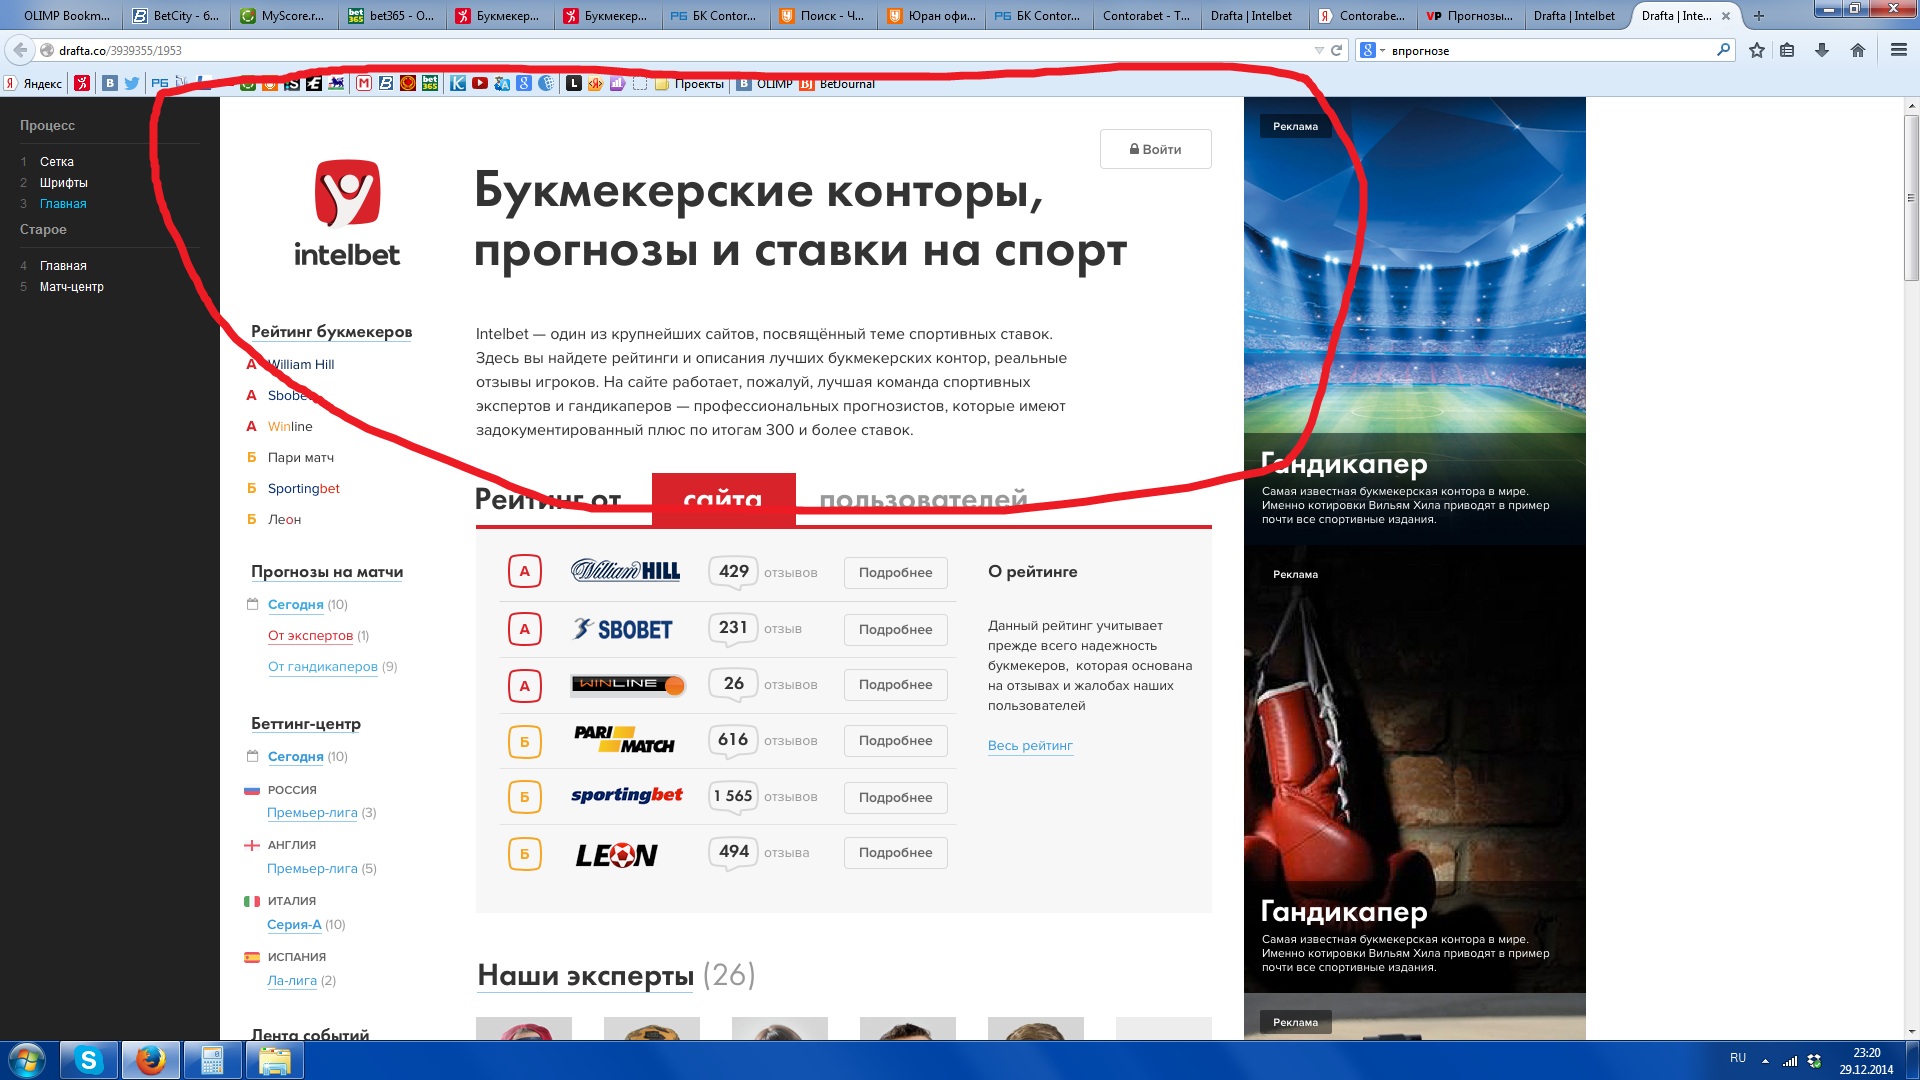1920x1080 pixels.
Task: Click the search magnifier icon
Action: [1723, 50]
